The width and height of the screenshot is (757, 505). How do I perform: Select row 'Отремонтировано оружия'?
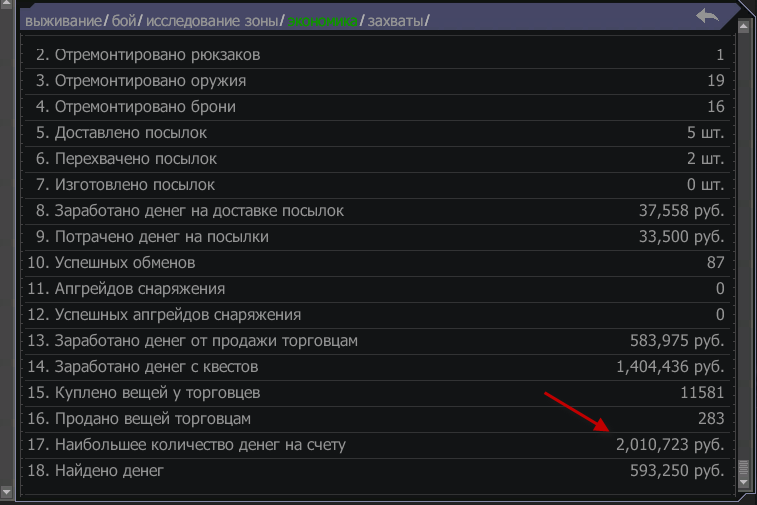point(379,81)
